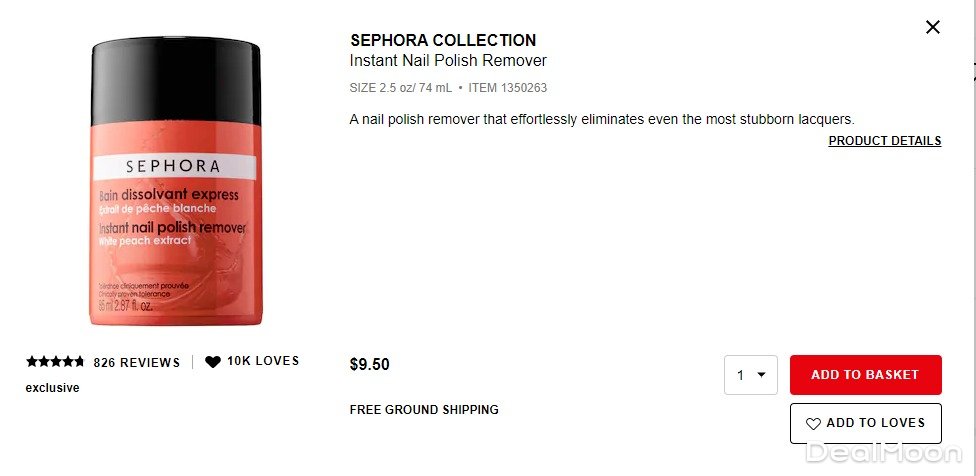Click the Free Ground Shipping text
The image size is (976, 476).
424,409
